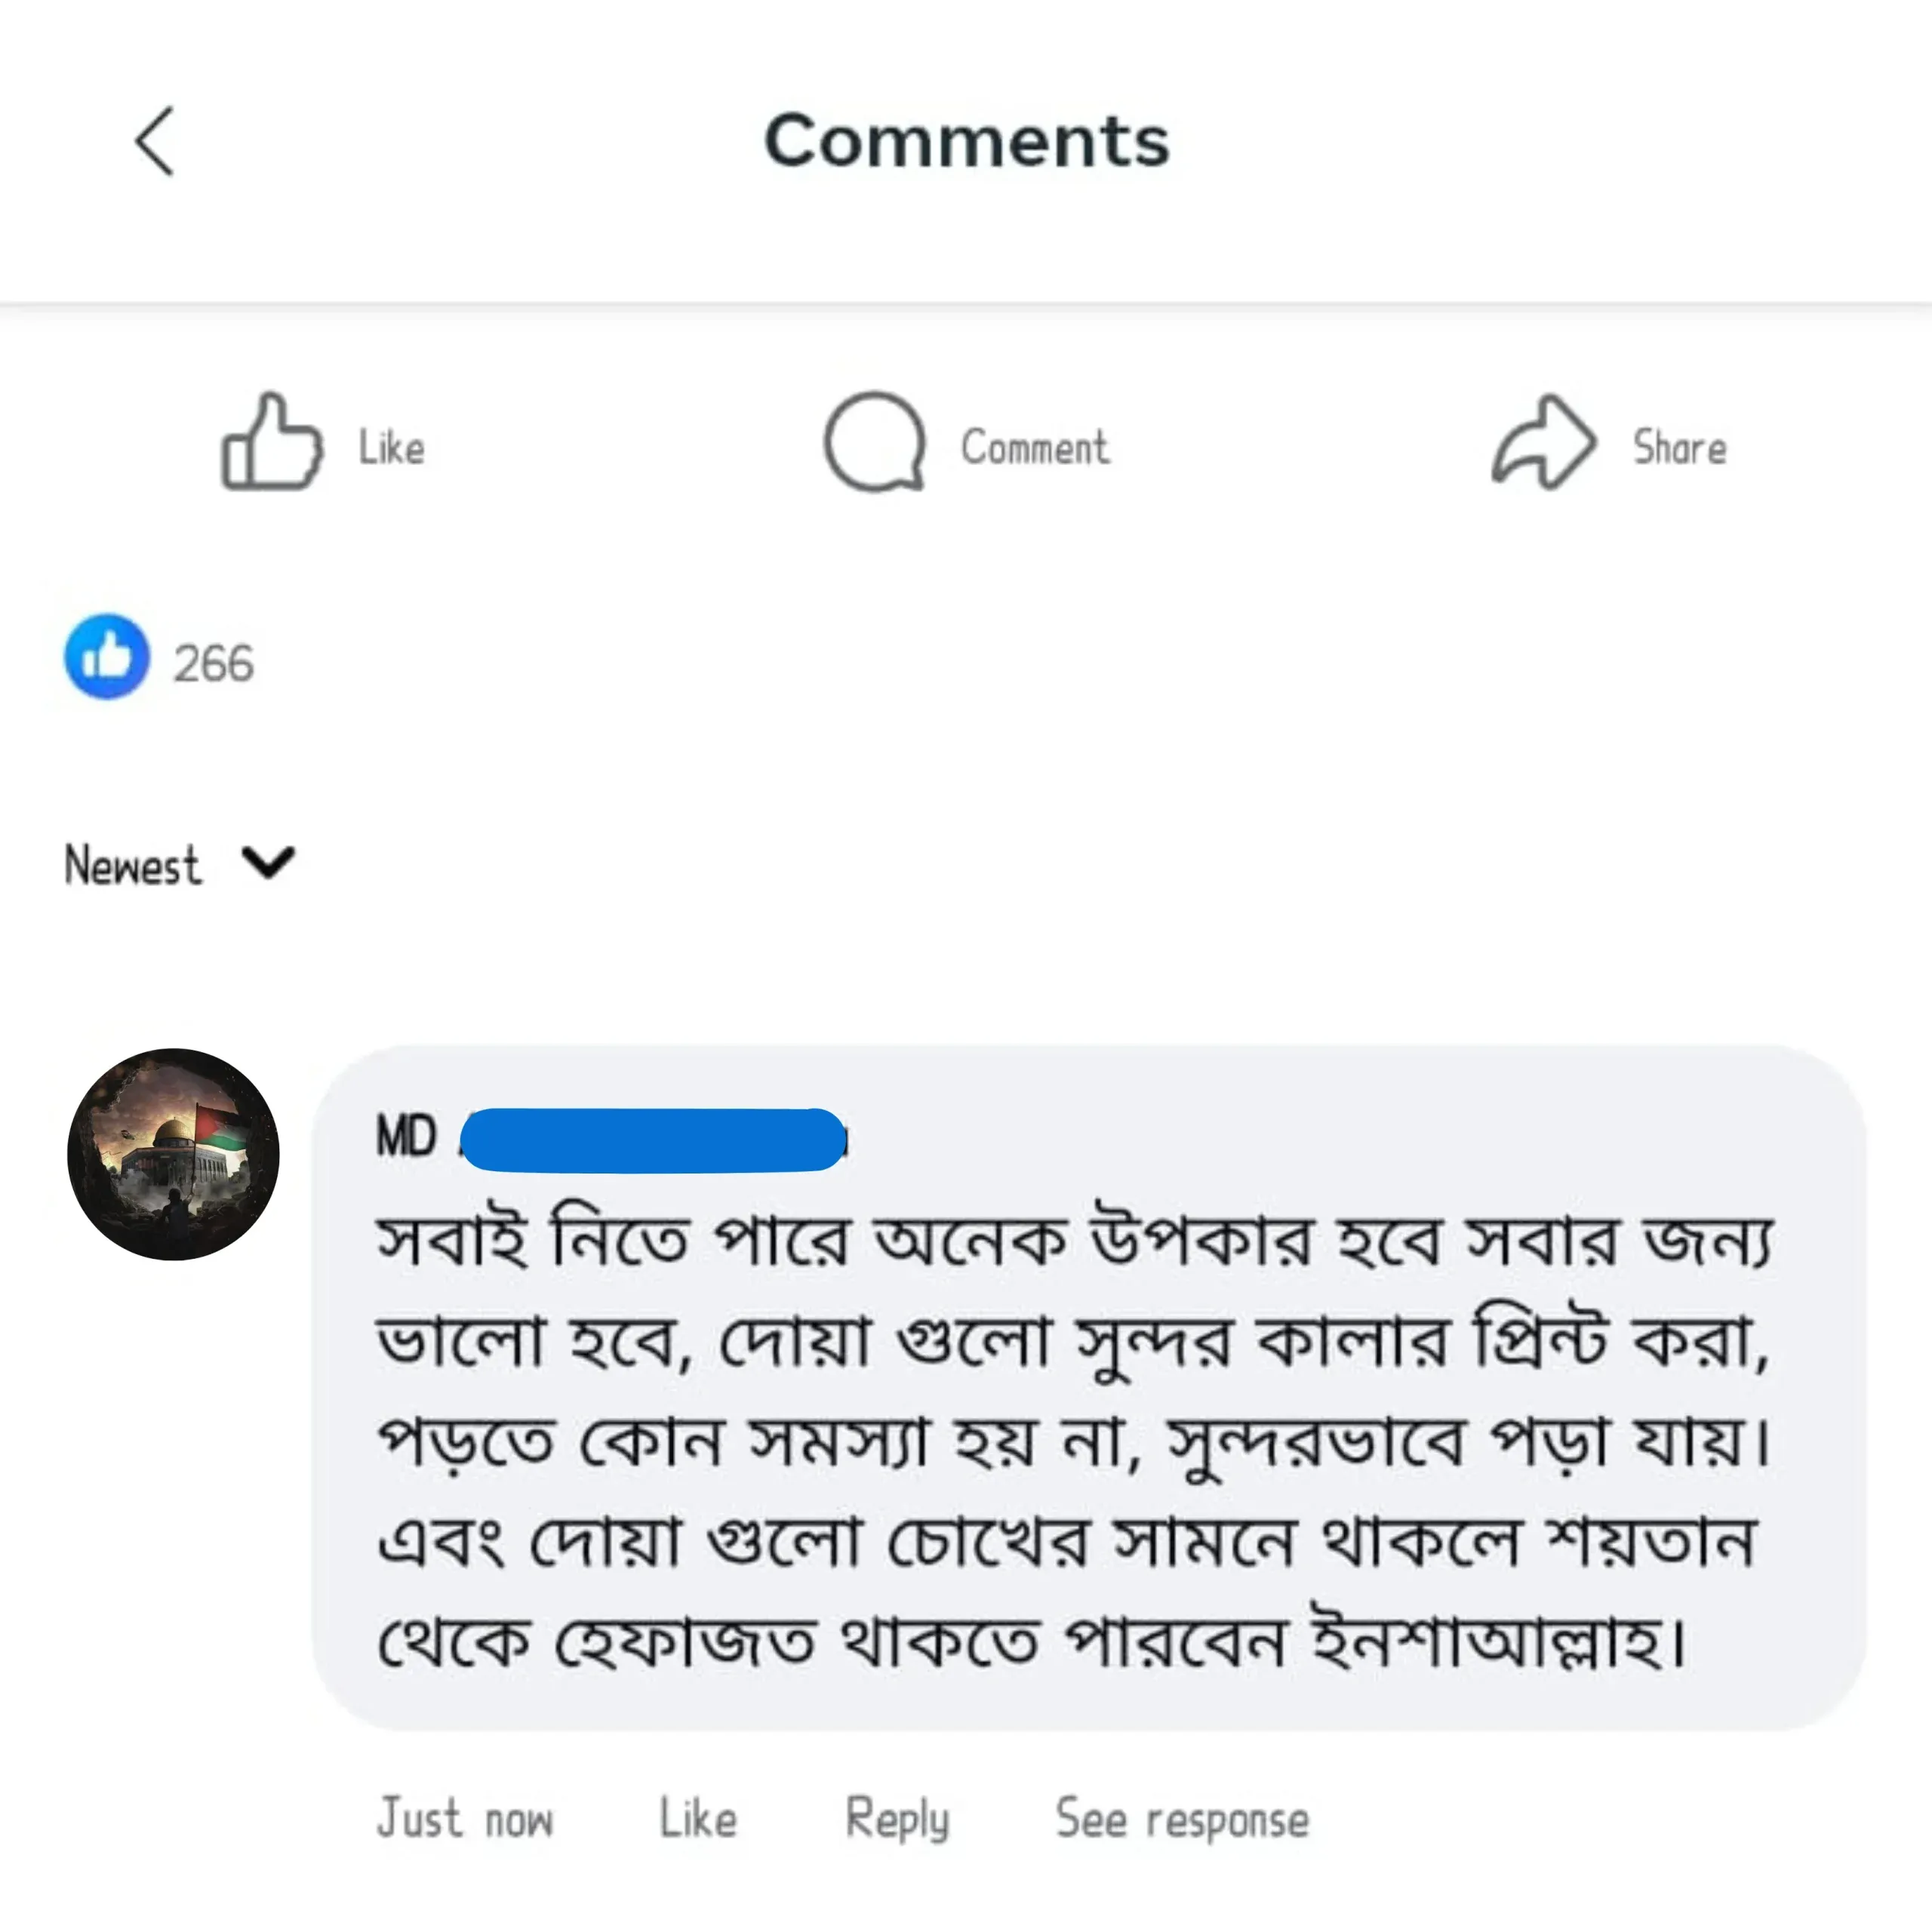Screen dimensions: 1932x1932
Task: Select the Comment label in action bar
Action: [1035, 448]
